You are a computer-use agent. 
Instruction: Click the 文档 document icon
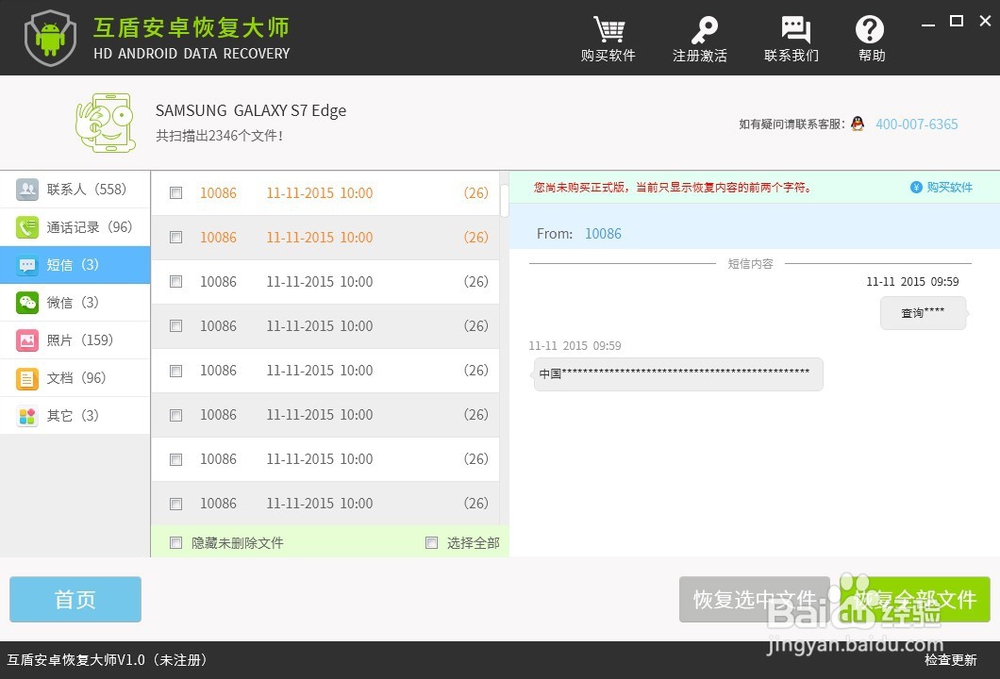click(27, 378)
